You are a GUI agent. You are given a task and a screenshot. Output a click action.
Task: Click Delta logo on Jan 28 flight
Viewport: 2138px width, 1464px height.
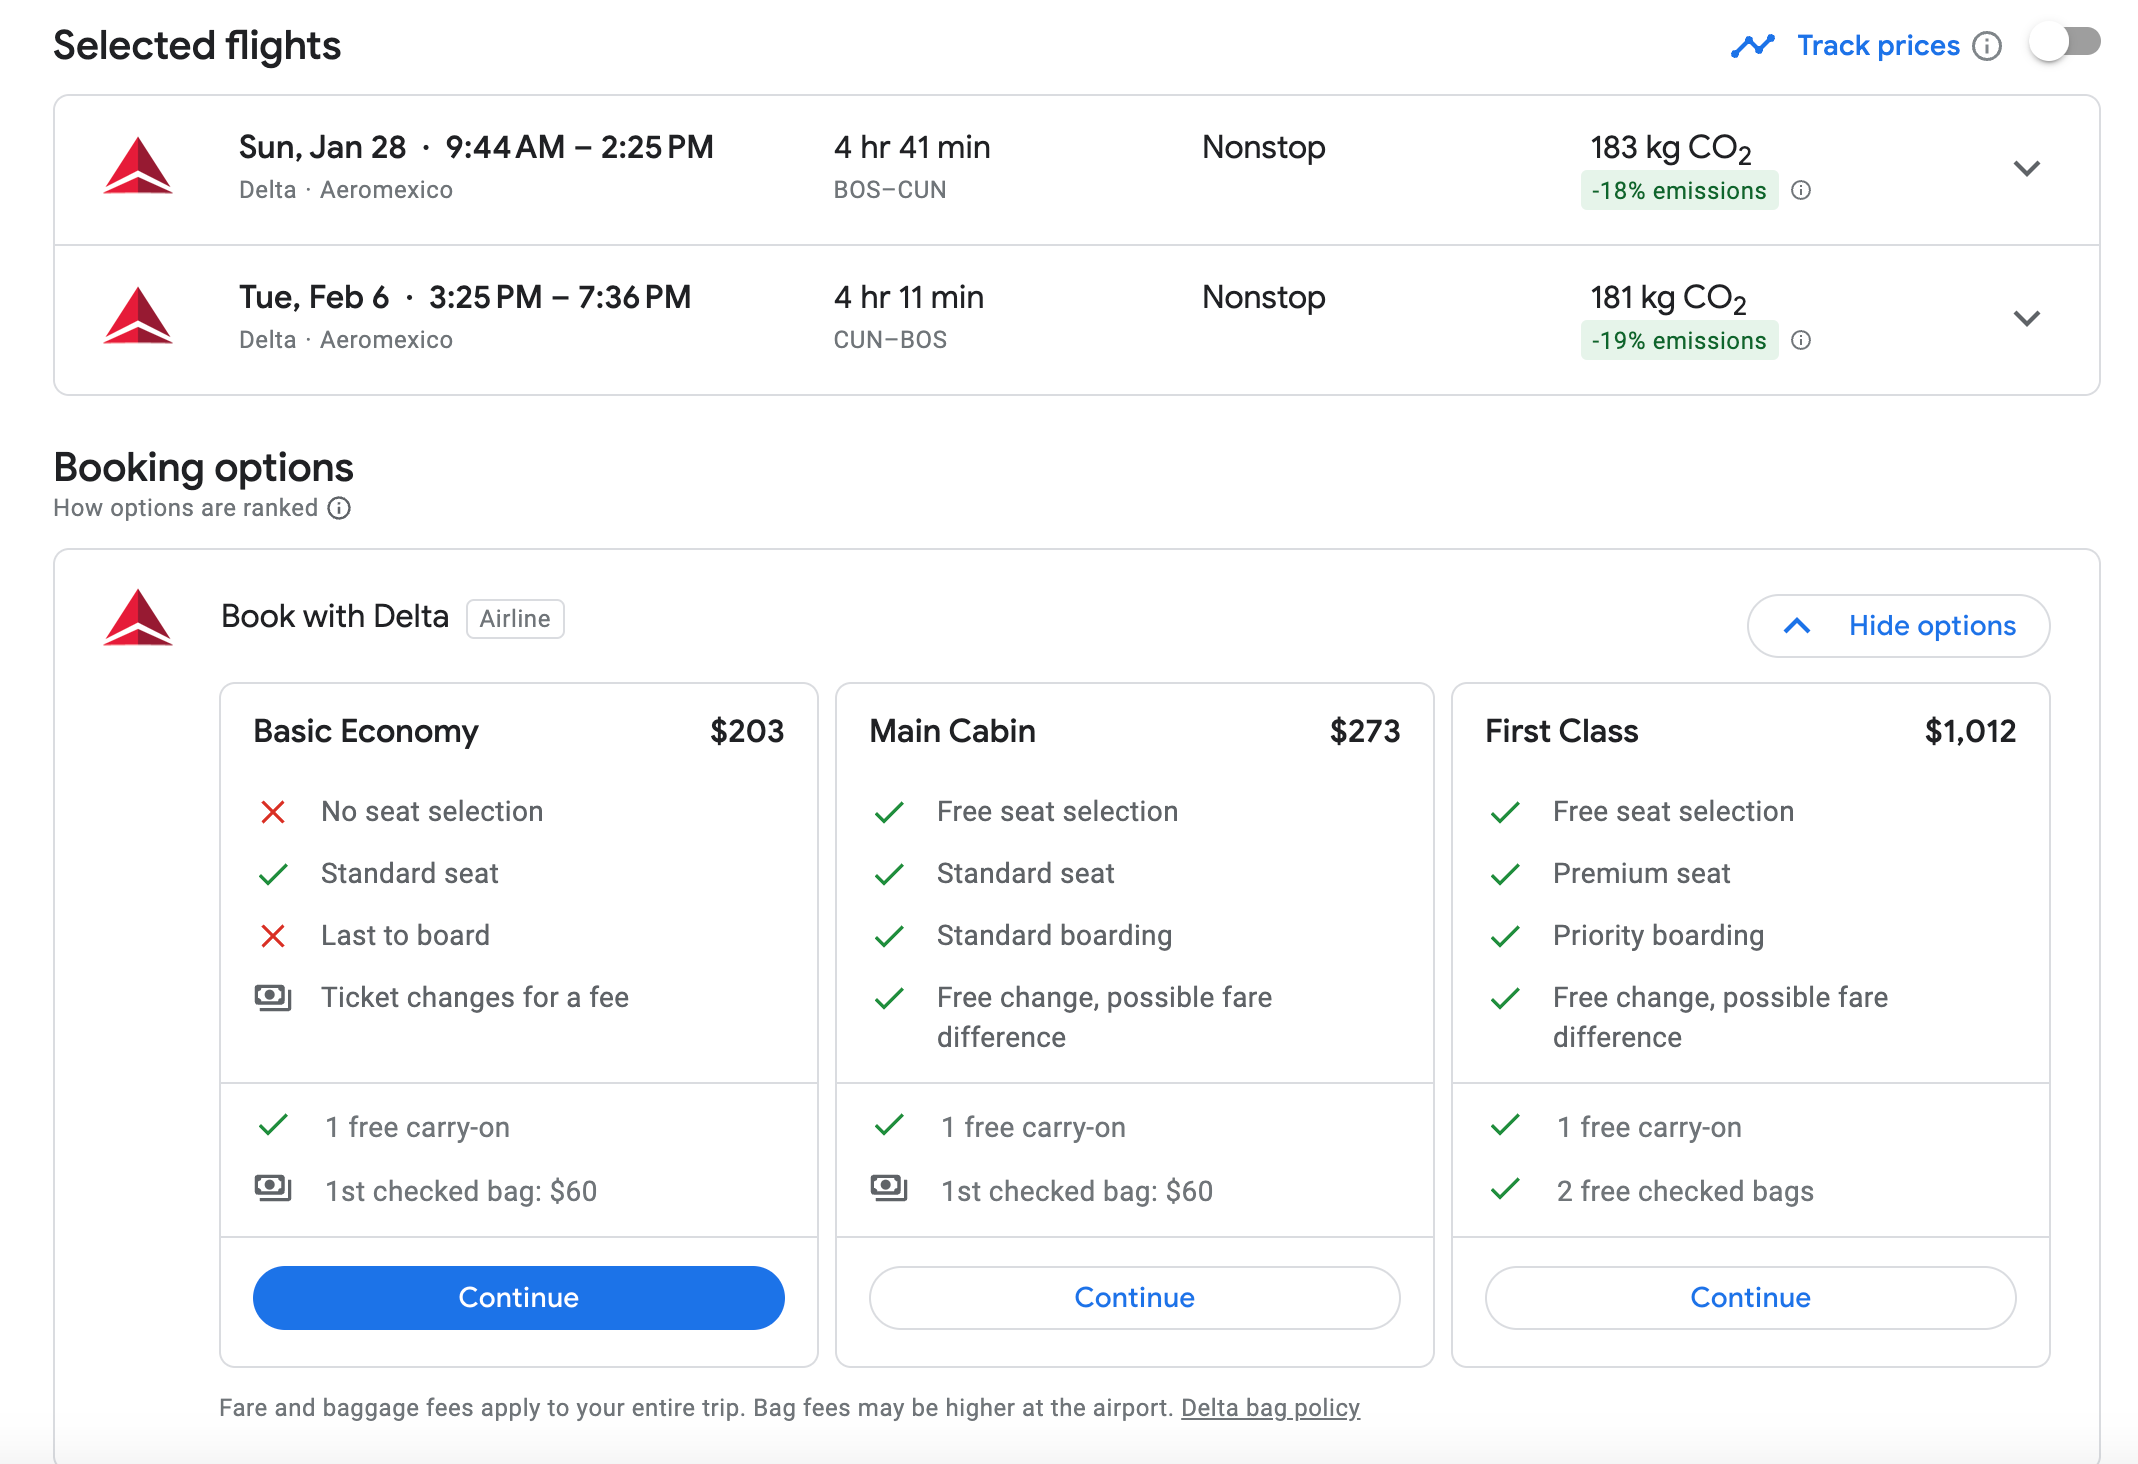[x=138, y=166]
